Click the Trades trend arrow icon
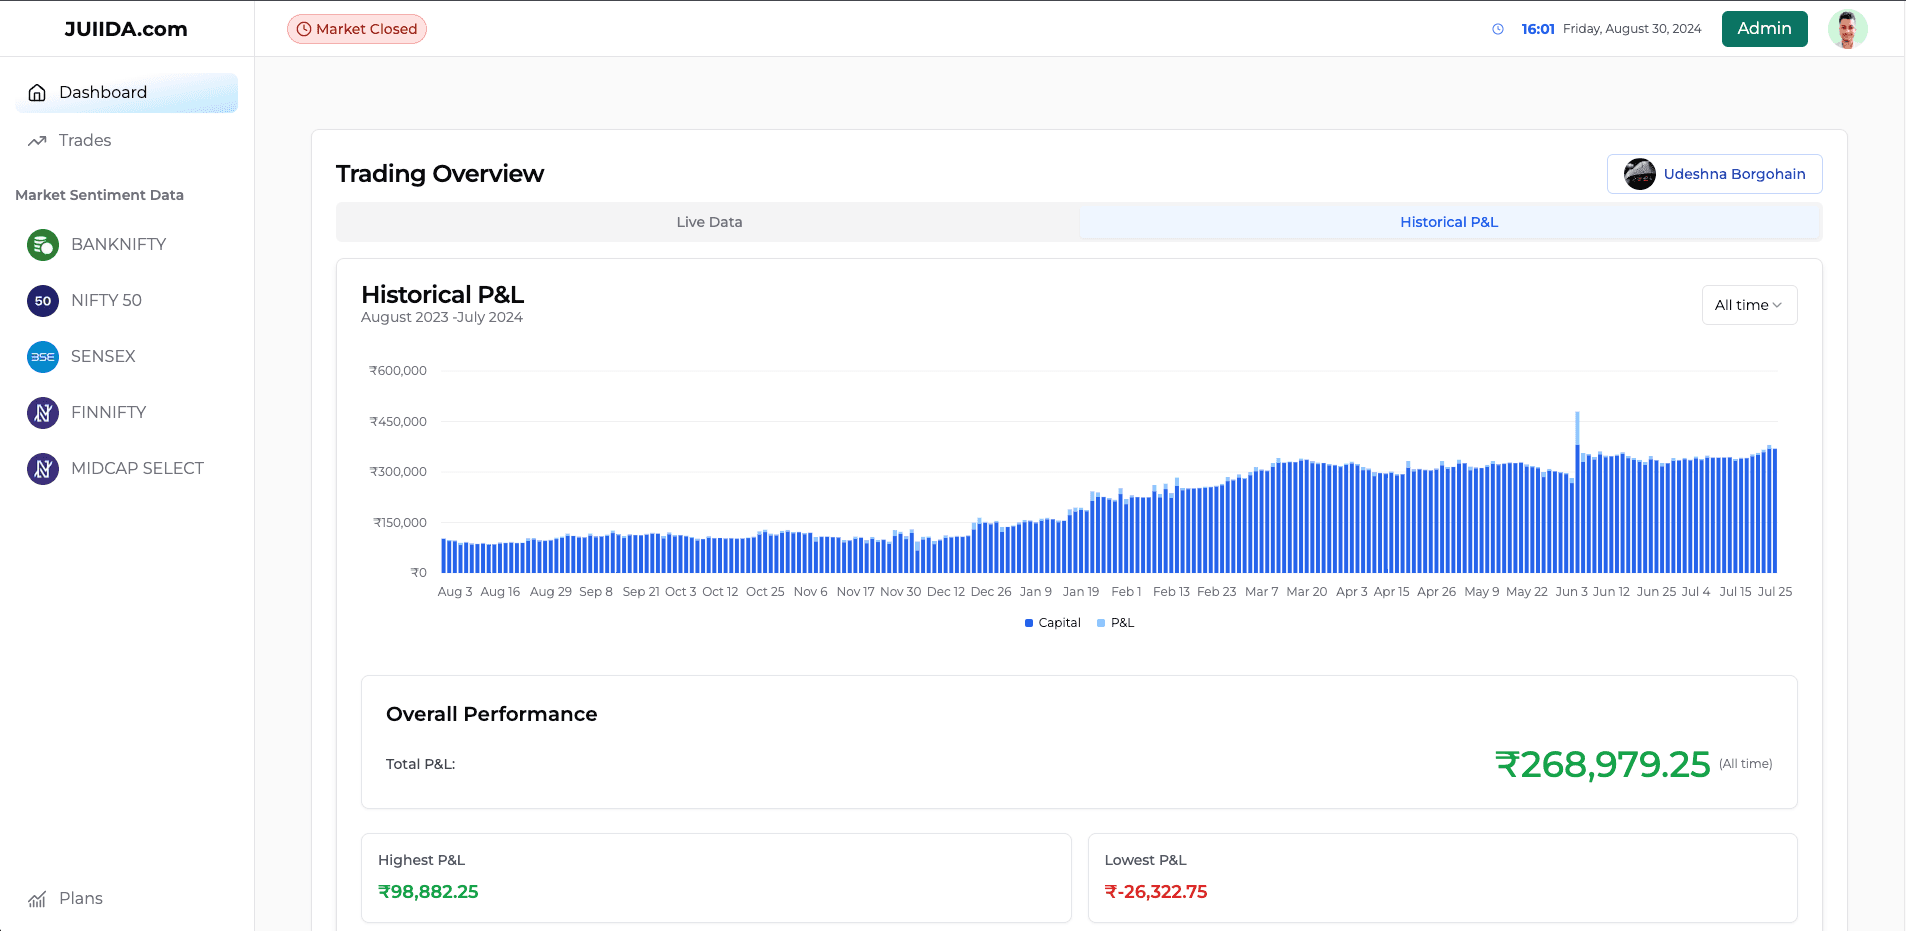This screenshot has height=931, width=1906. (37, 141)
